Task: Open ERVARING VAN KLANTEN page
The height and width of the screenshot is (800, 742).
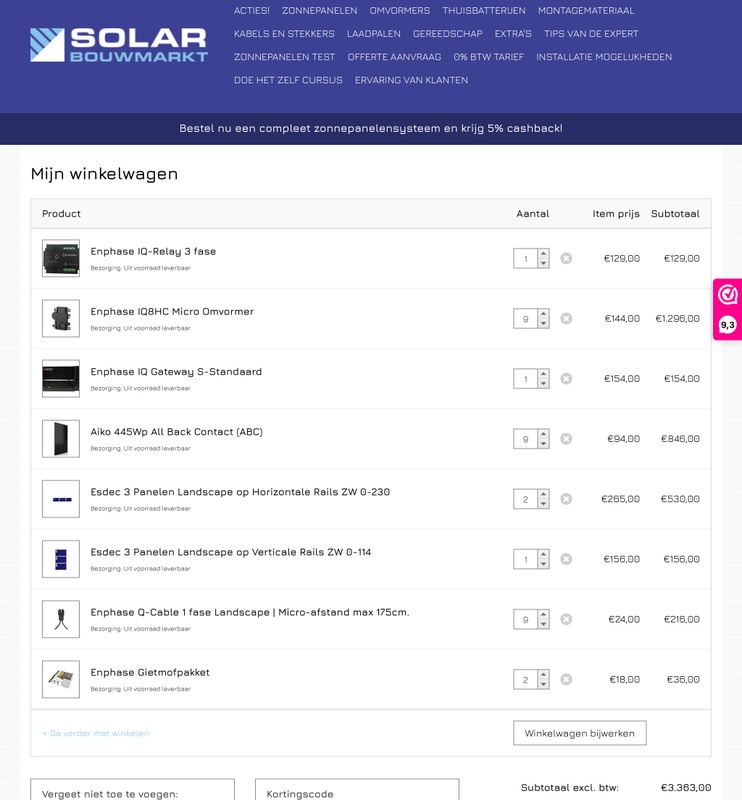Action: 411,80
